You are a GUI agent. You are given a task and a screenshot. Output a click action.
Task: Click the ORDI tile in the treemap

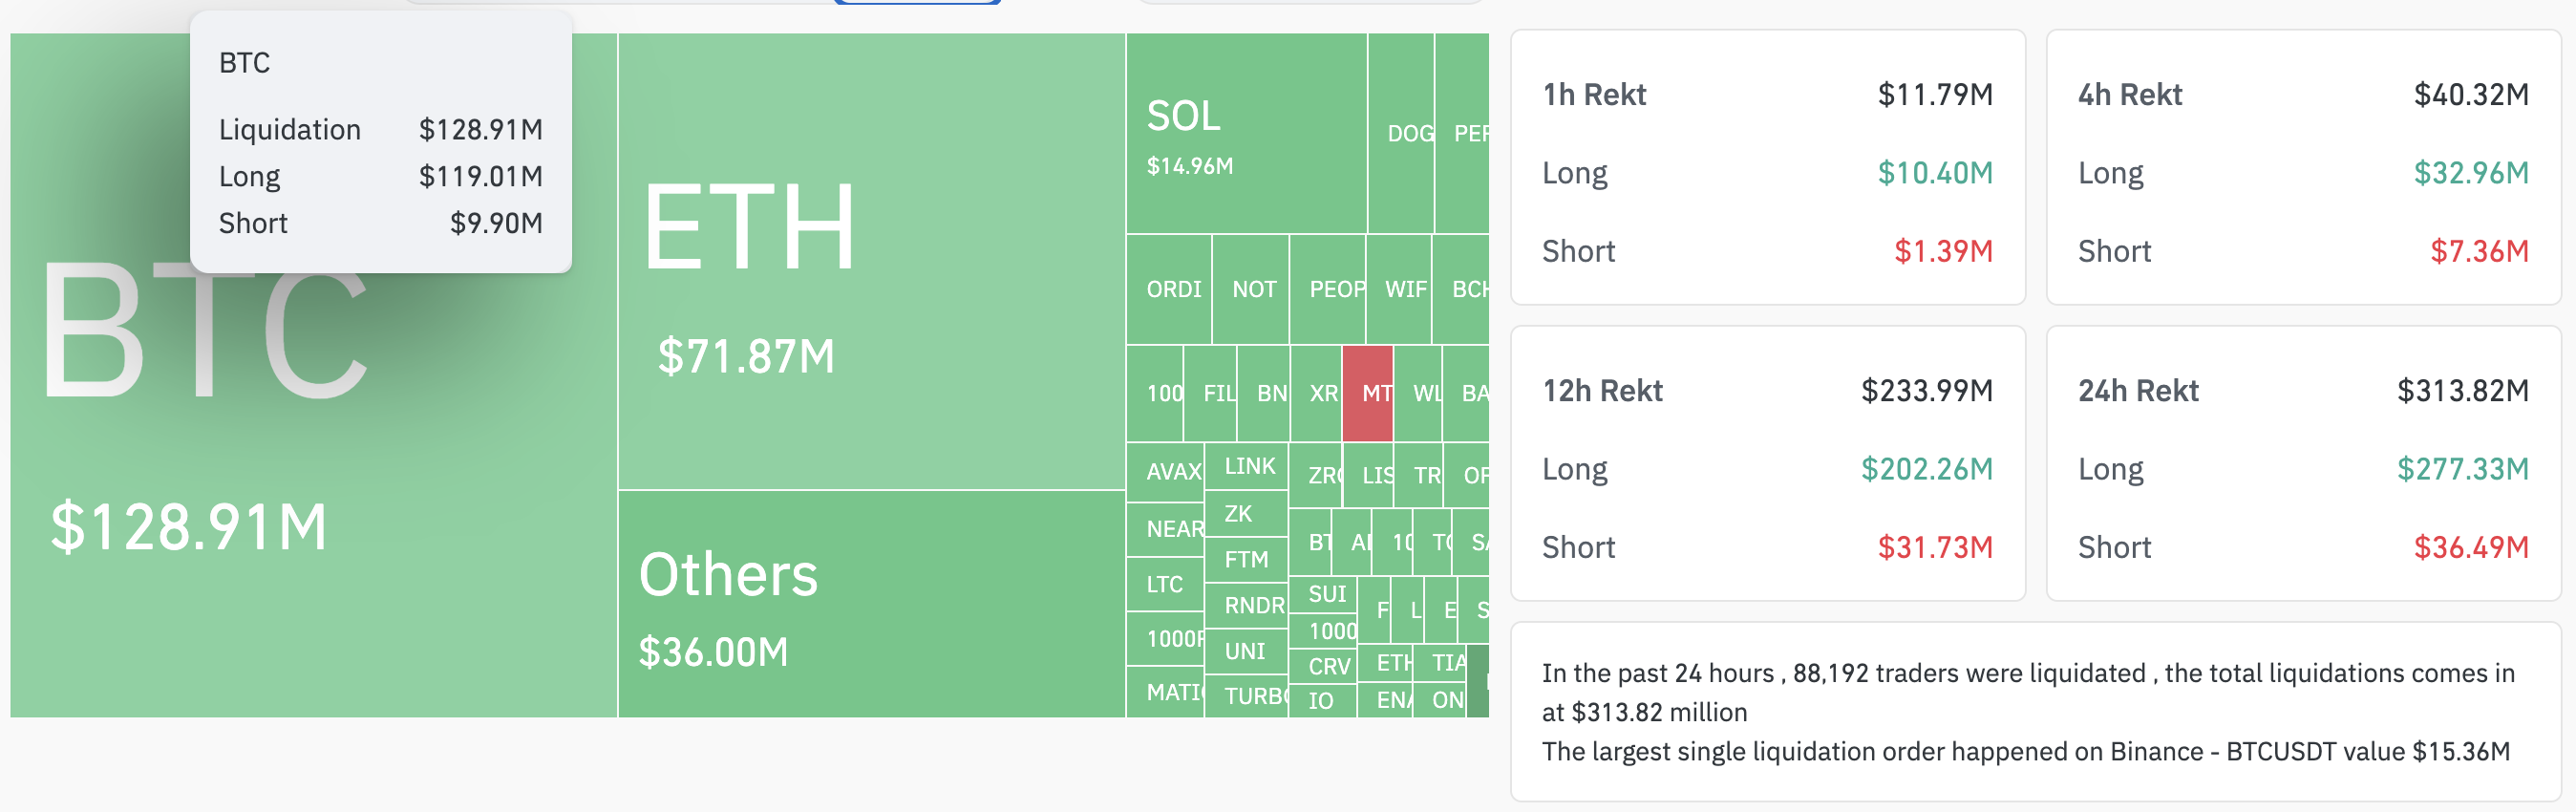(x=1170, y=289)
